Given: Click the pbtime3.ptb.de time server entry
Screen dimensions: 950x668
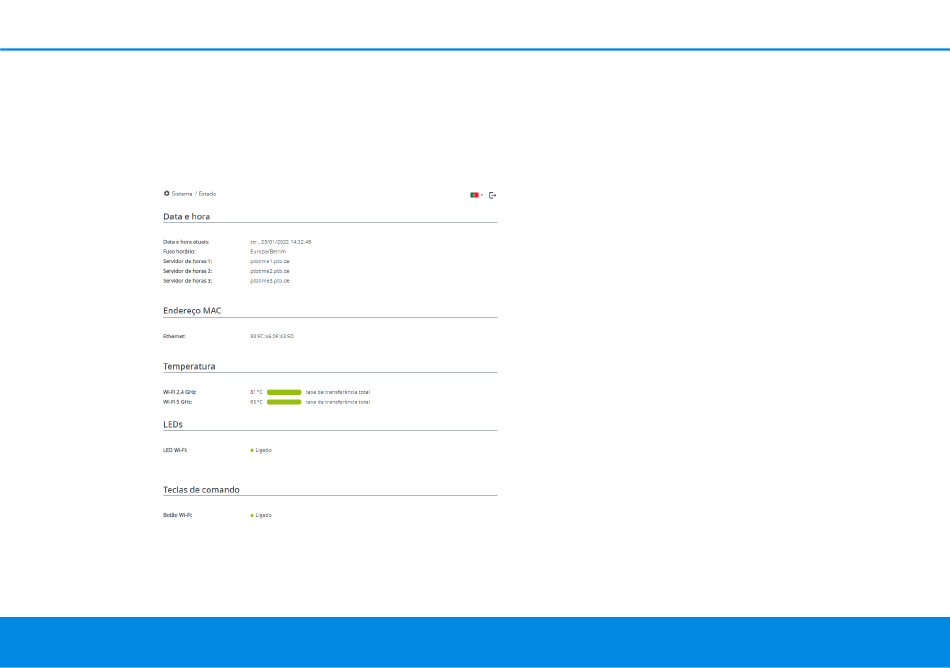Looking at the screenshot, I should [x=270, y=281].
